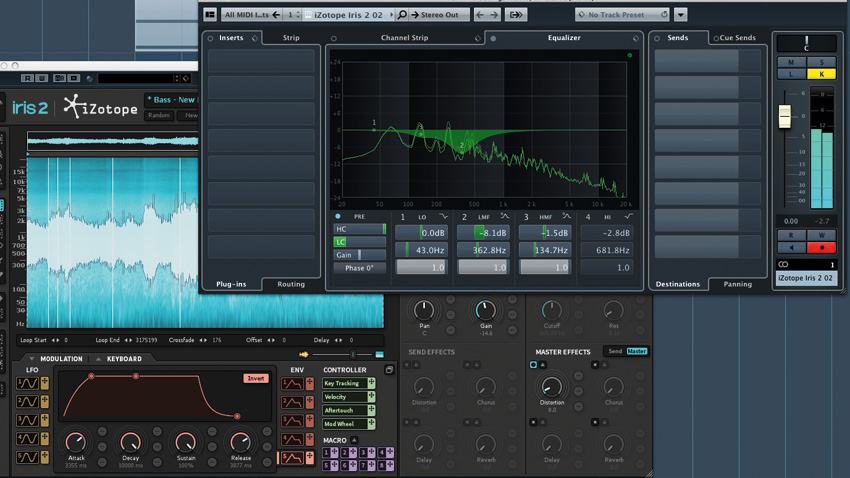Open the Stereo Out routing selector
This screenshot has width=850, height=478.
440,15
